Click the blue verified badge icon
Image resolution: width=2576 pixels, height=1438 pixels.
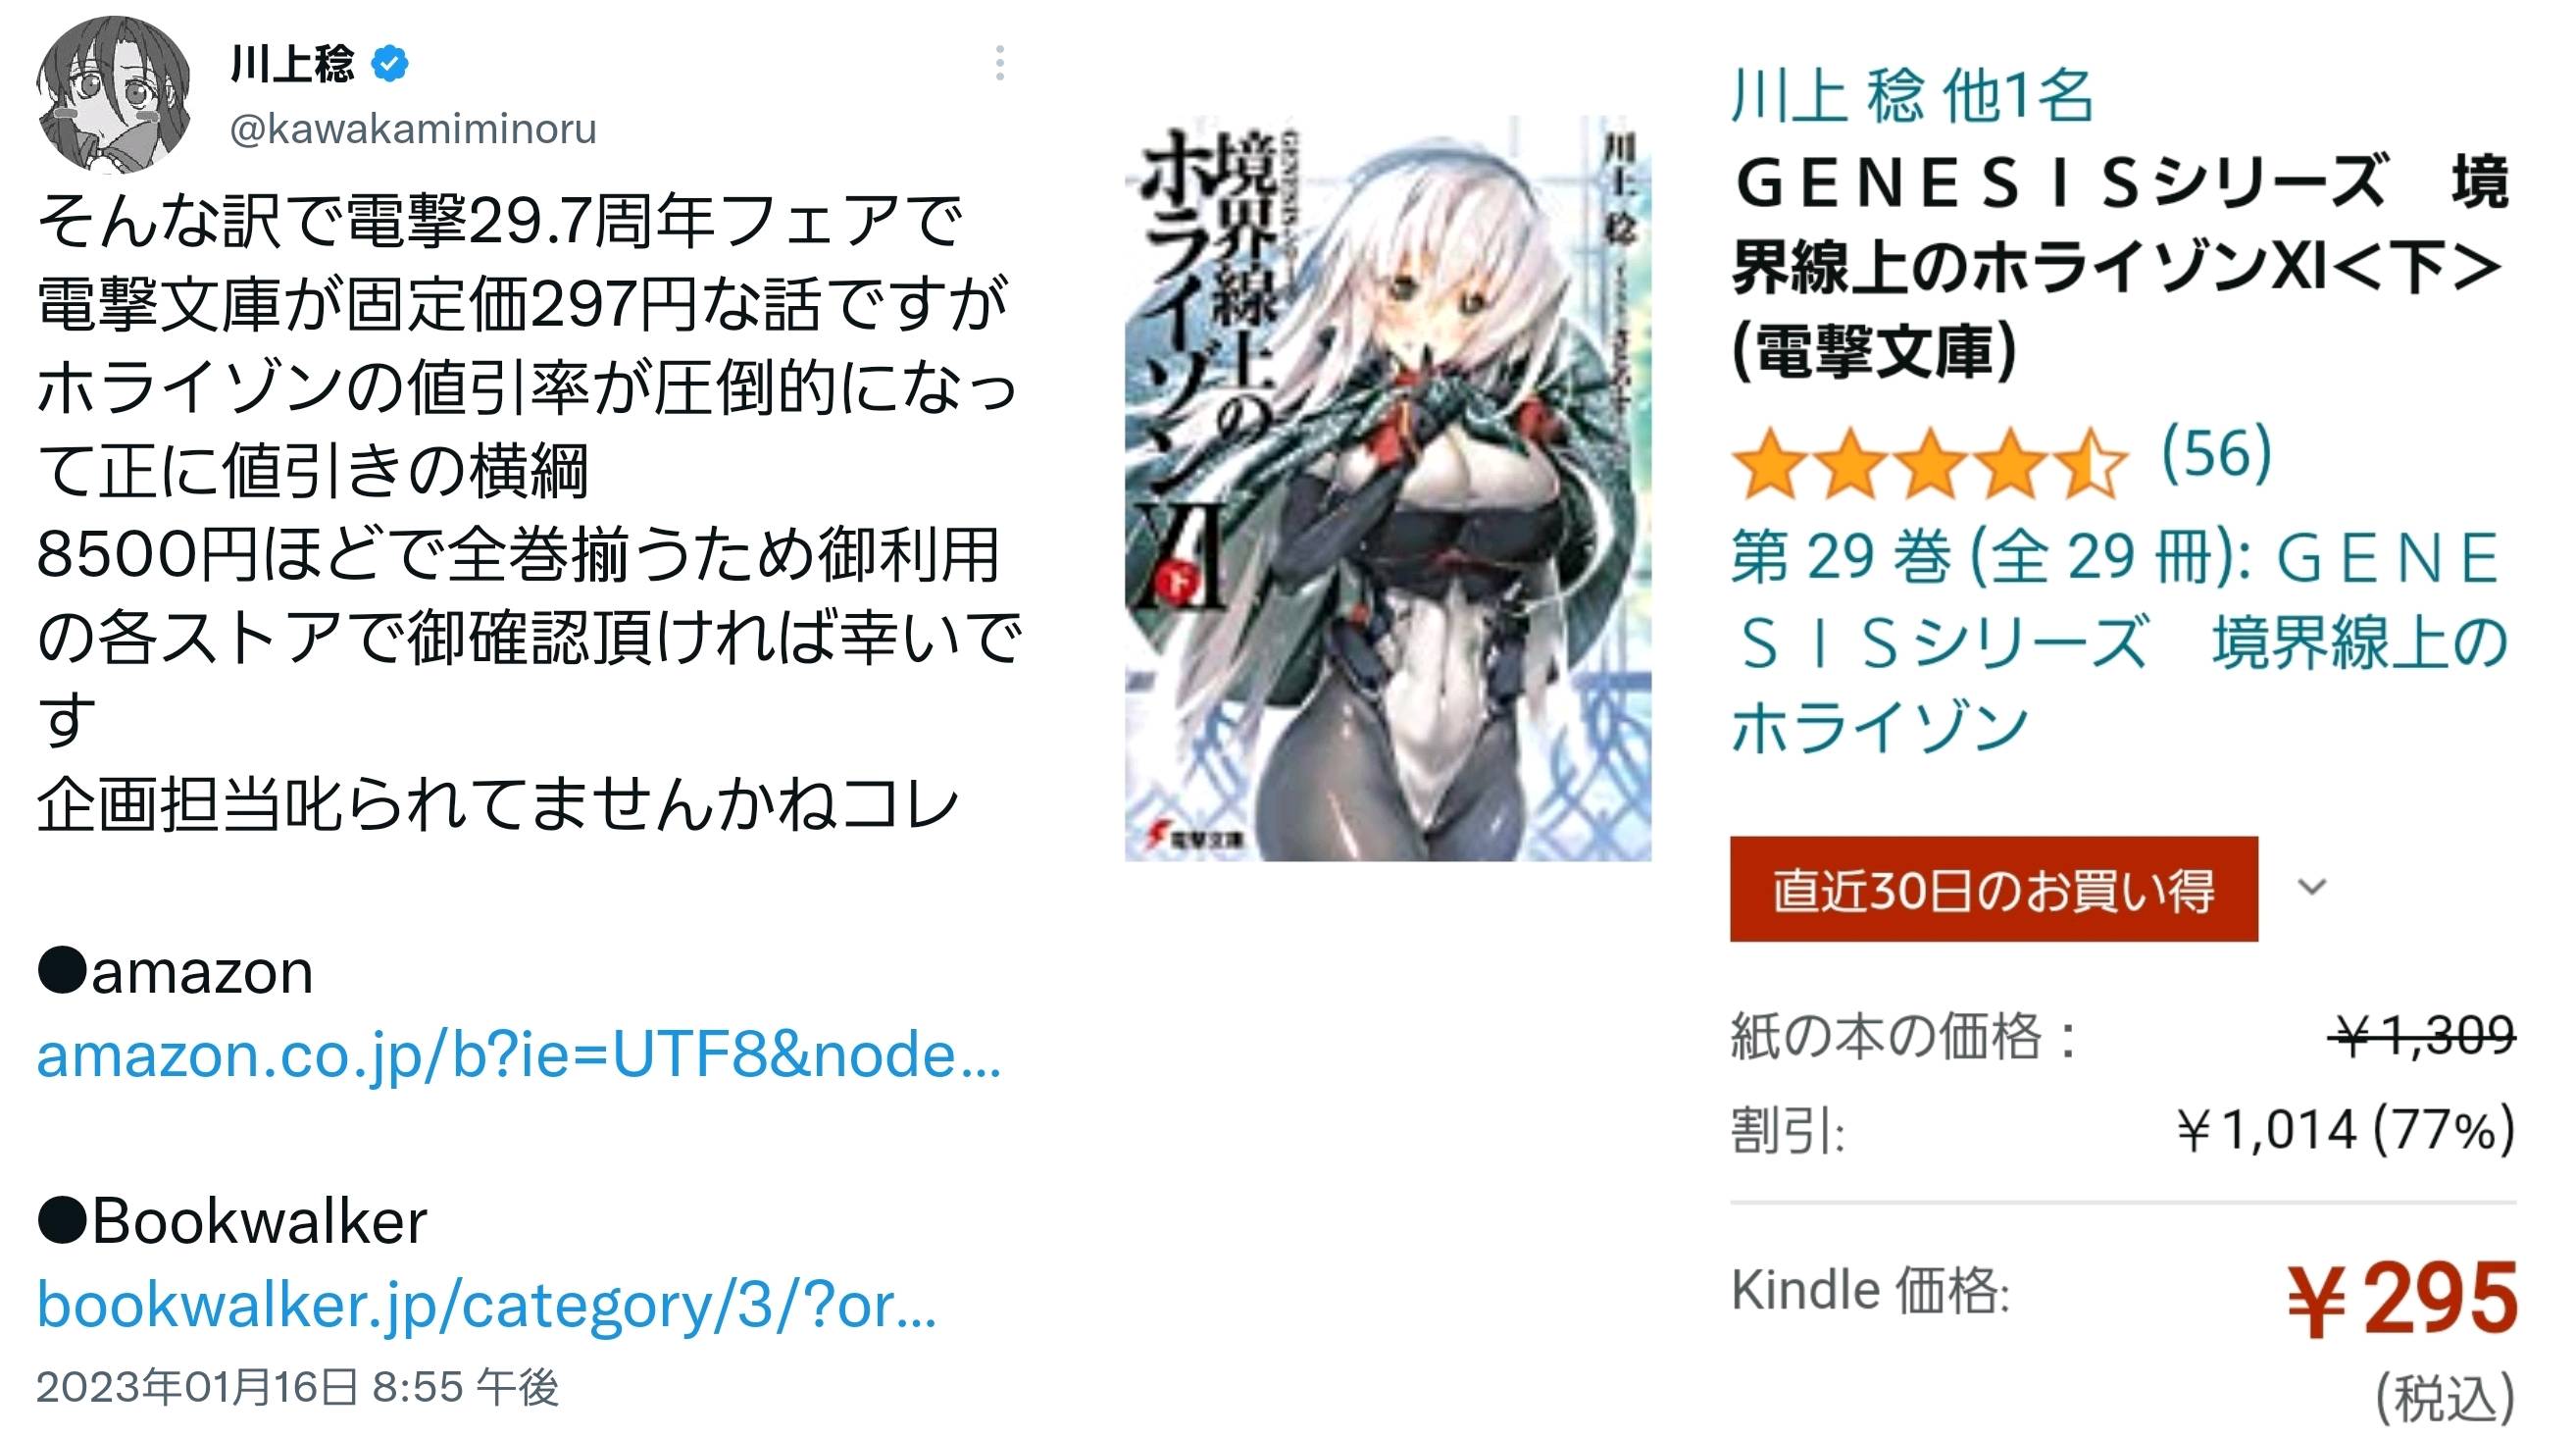point(389,64)
